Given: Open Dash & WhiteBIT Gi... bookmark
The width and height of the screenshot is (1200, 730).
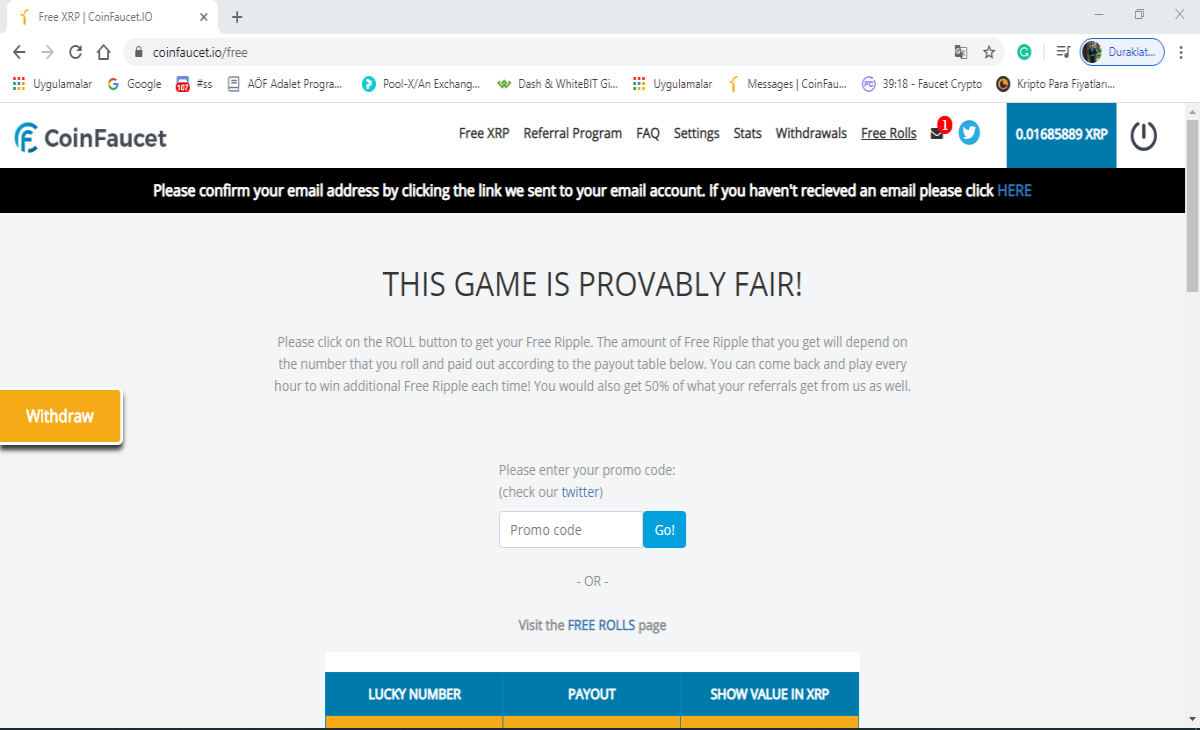Looking at the screenshot, I should 558,84.
